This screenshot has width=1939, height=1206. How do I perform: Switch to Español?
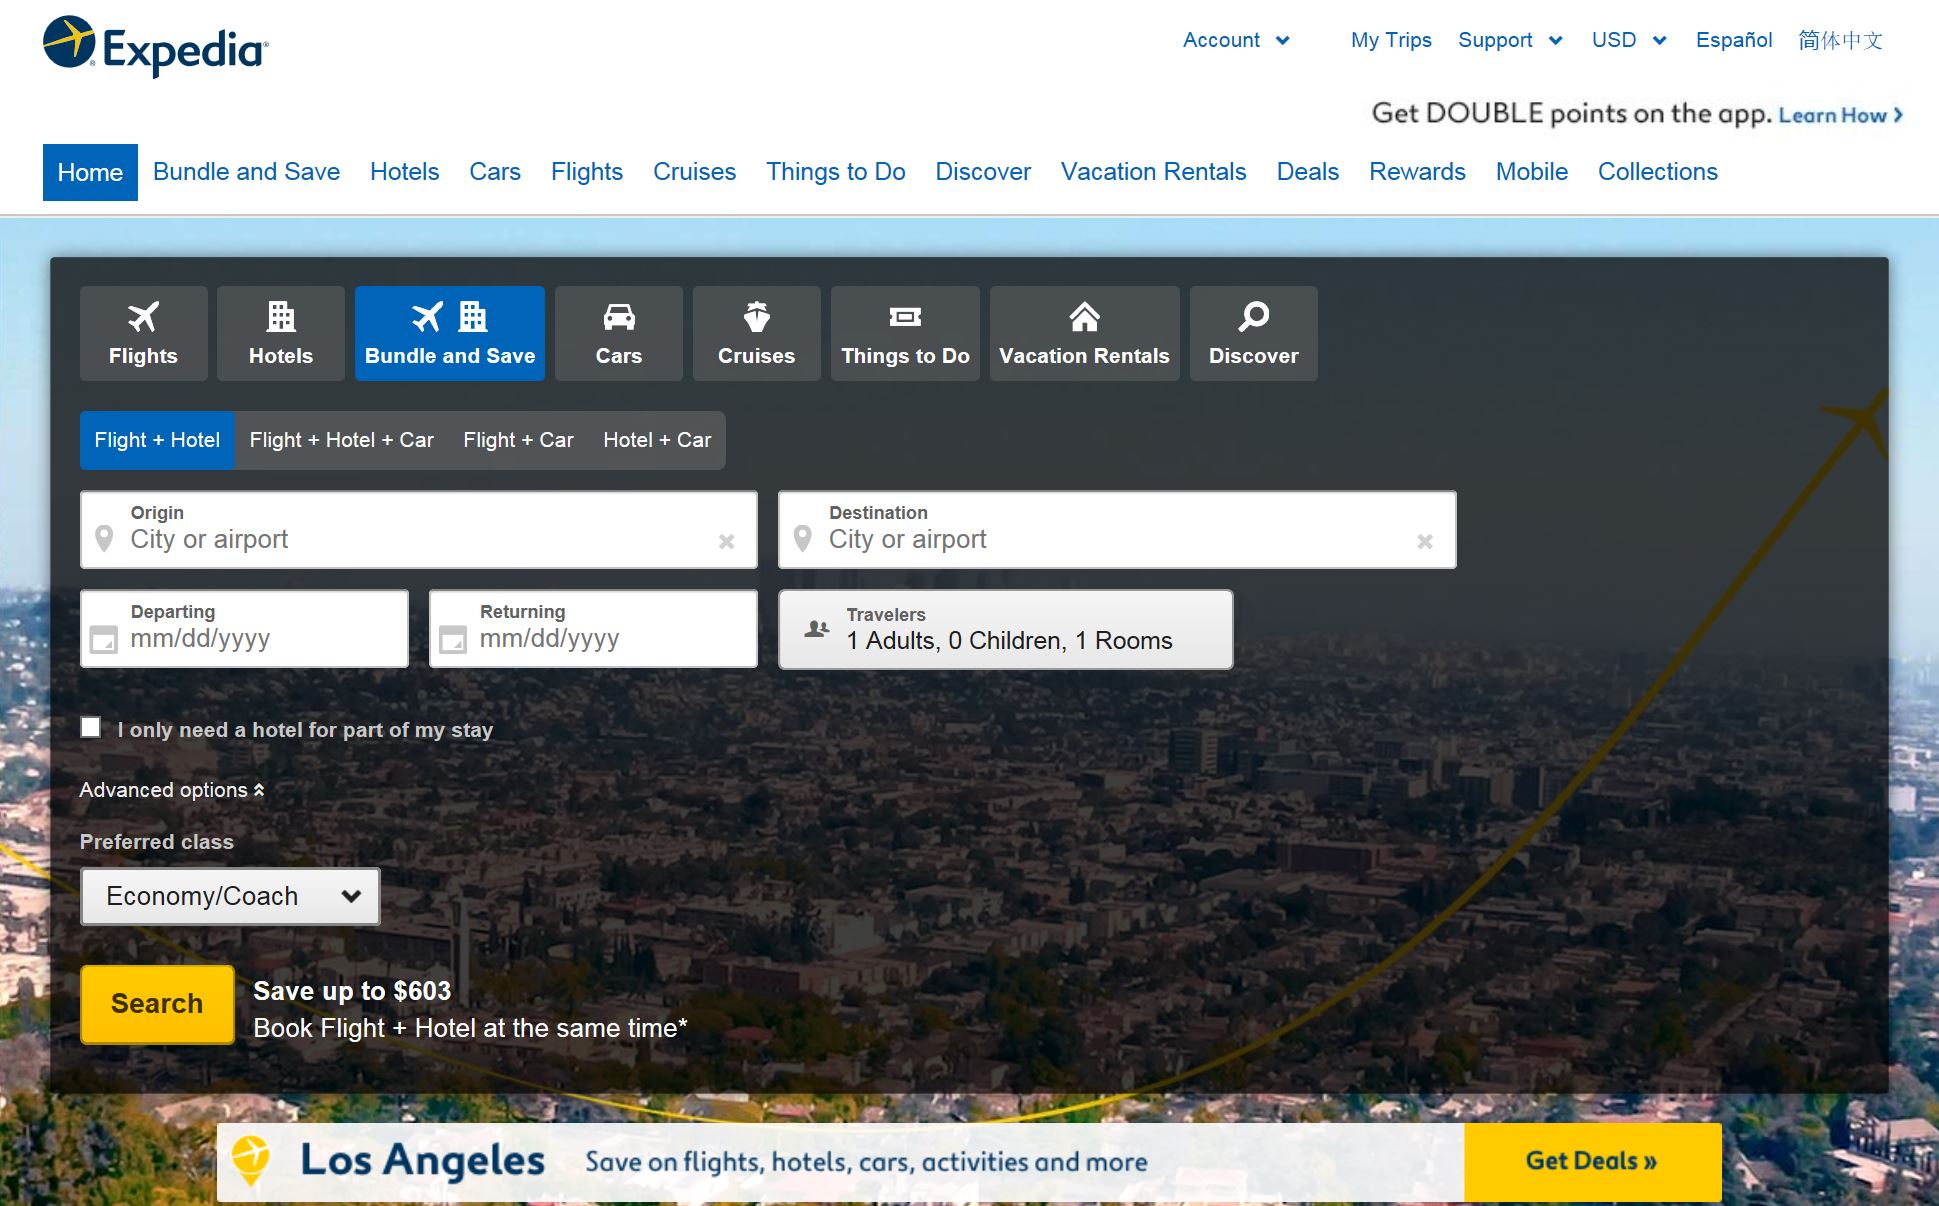click(1734, 40)
